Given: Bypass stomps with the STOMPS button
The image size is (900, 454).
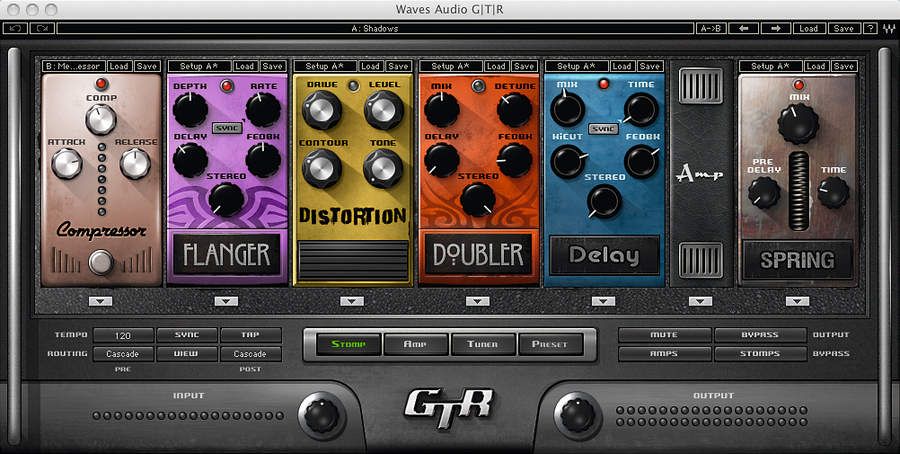Looking at the screenshot, I should (x=761, y=354).
